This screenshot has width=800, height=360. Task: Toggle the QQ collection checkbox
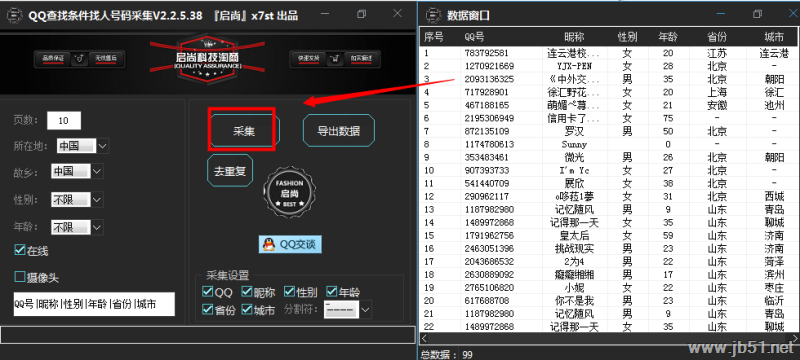[208, 292]
